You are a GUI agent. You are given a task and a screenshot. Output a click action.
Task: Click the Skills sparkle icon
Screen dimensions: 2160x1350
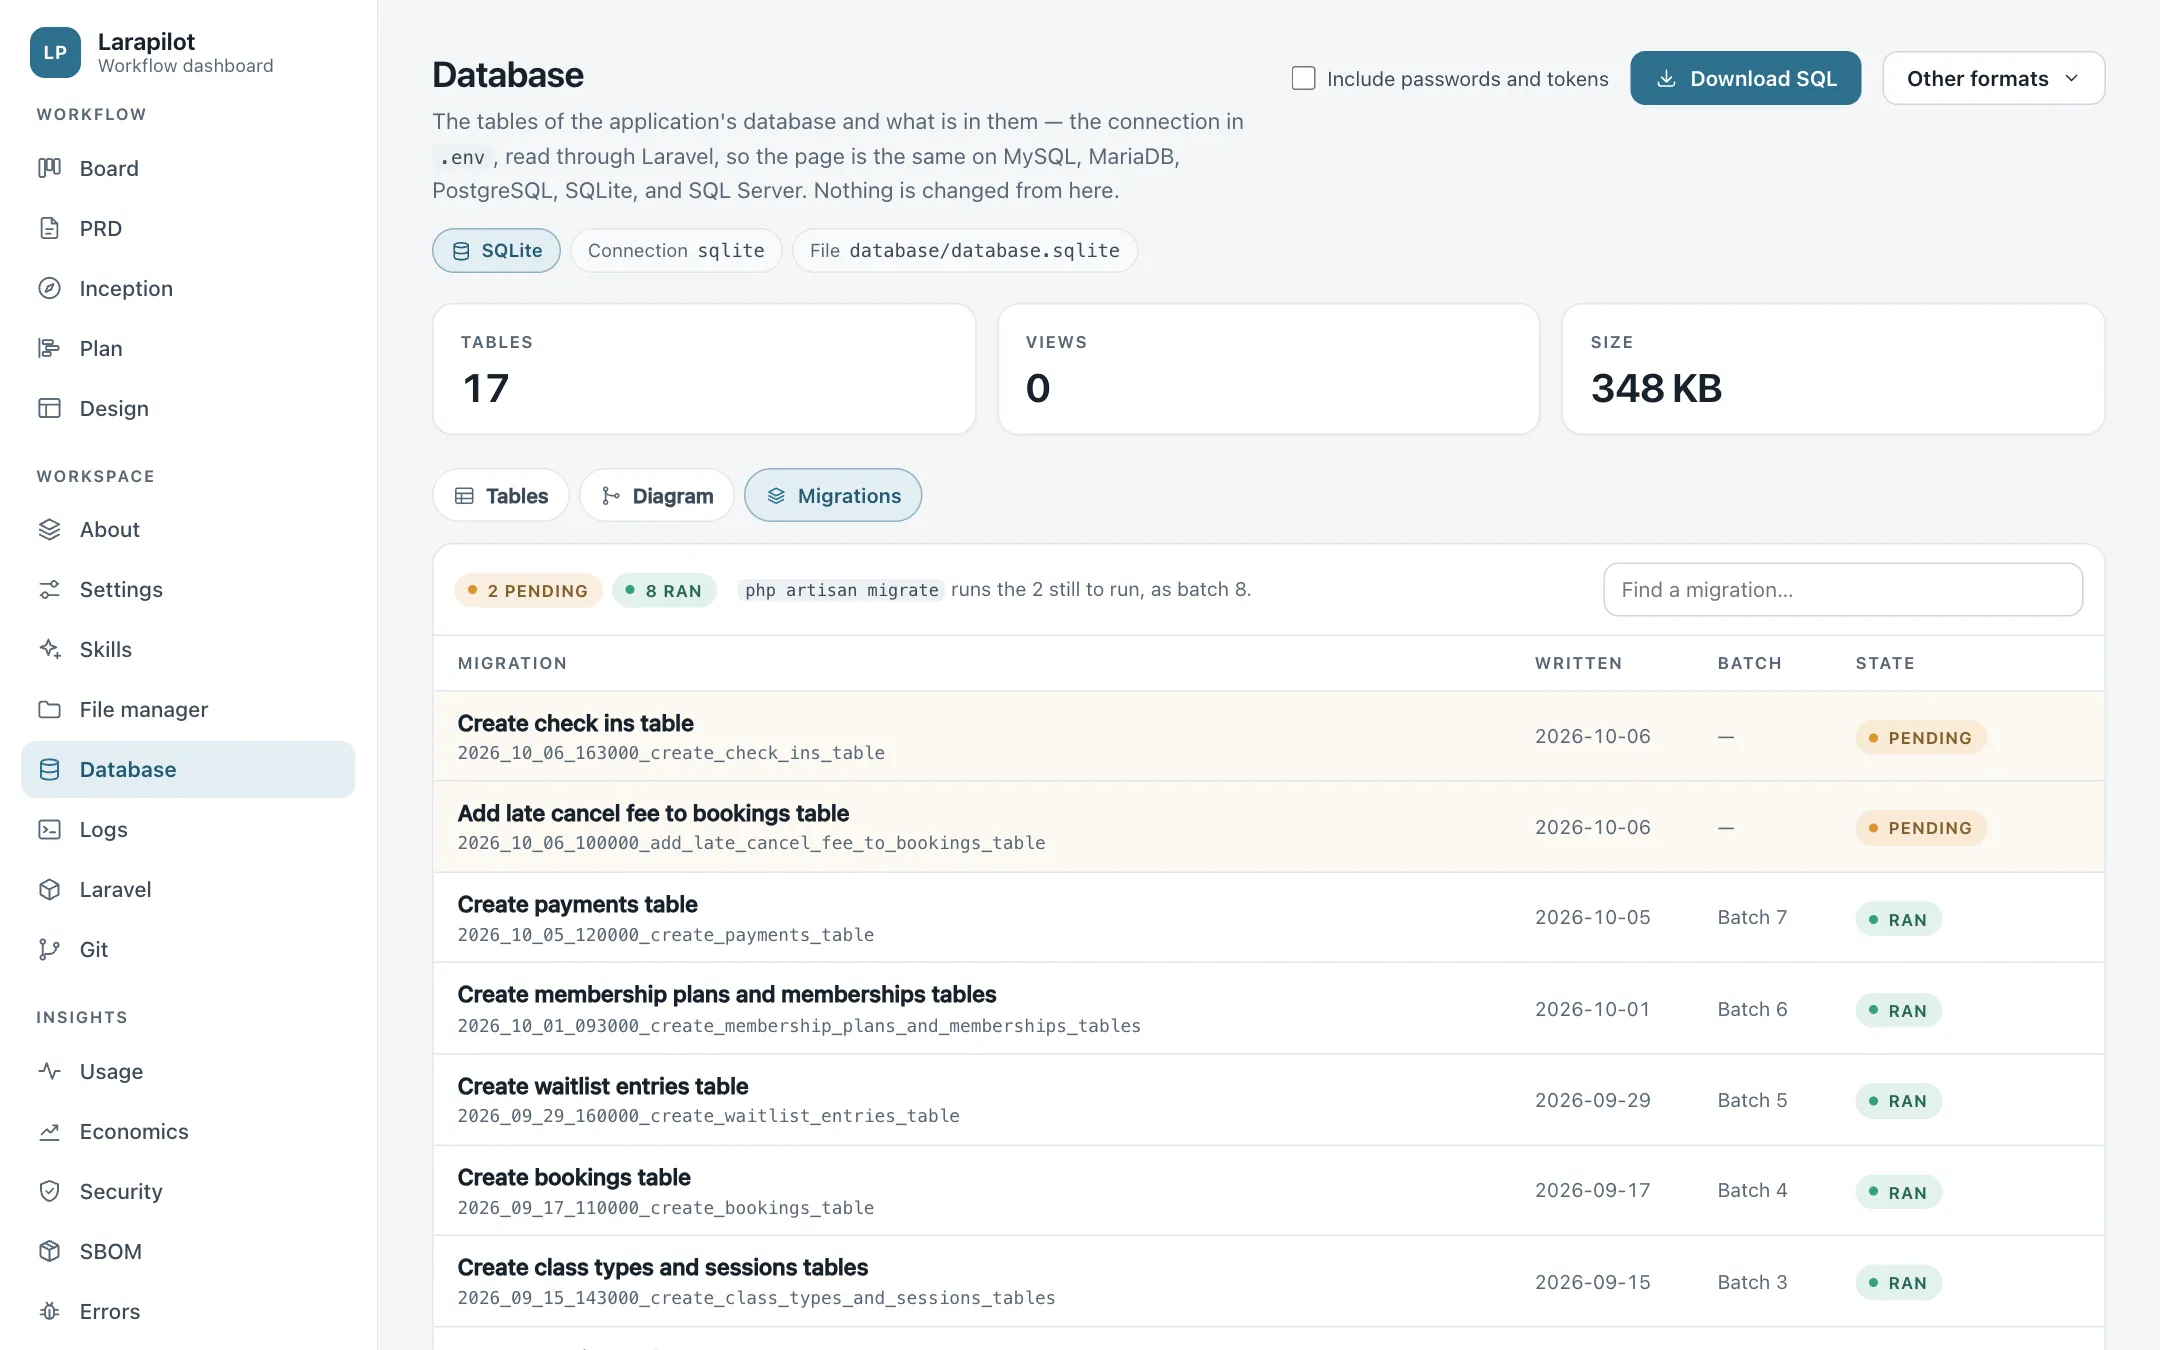[x=49, y=649]
